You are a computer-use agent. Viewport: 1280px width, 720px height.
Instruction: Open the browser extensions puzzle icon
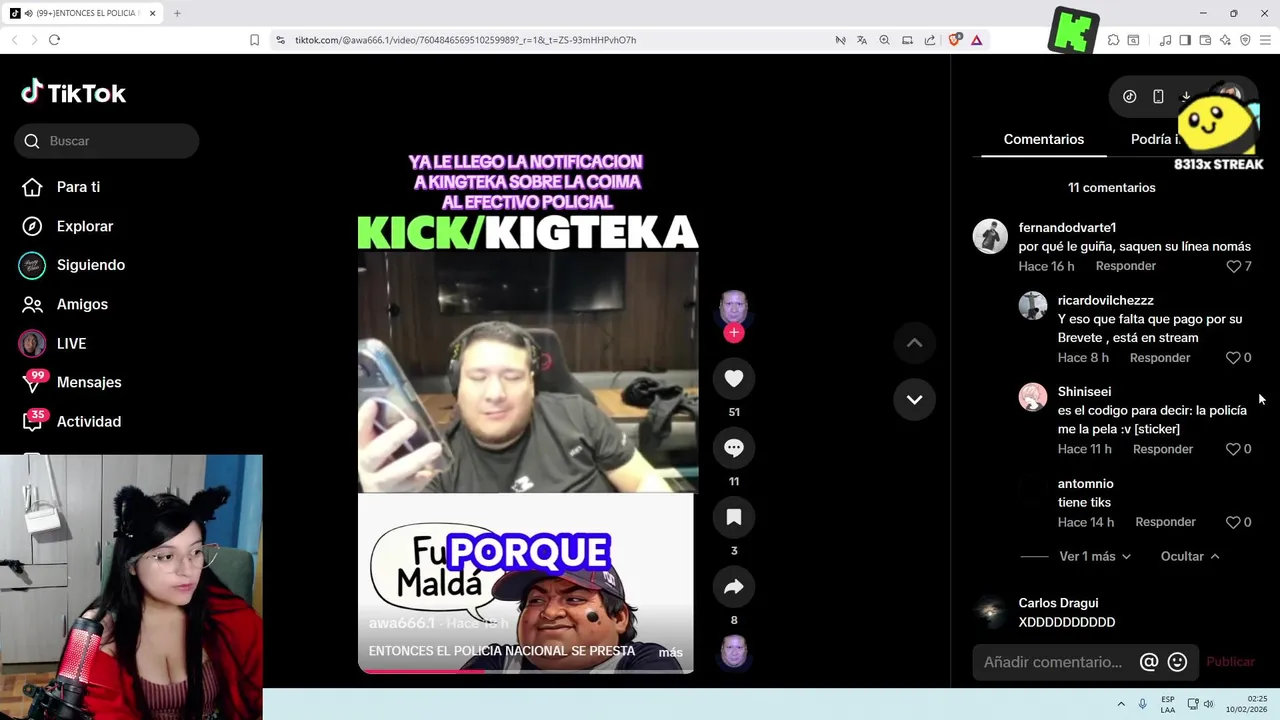click(1113, 40)
